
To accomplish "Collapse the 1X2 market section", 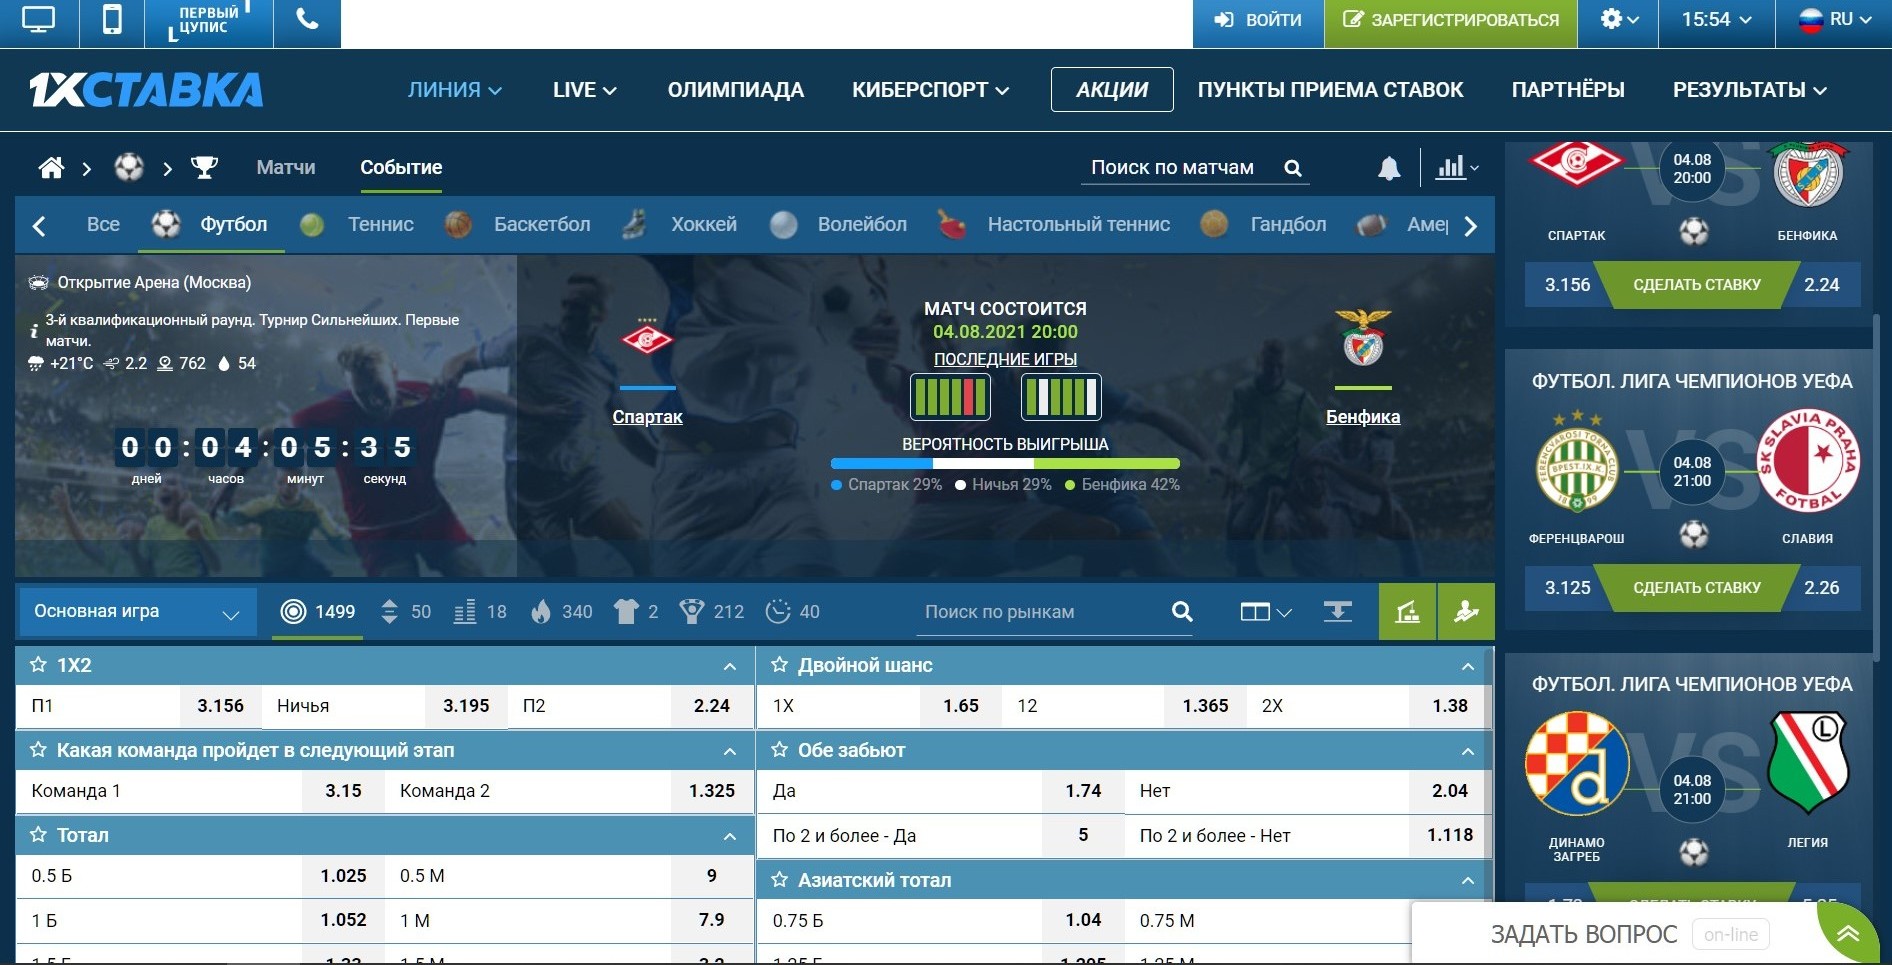I will pos(730,666).
